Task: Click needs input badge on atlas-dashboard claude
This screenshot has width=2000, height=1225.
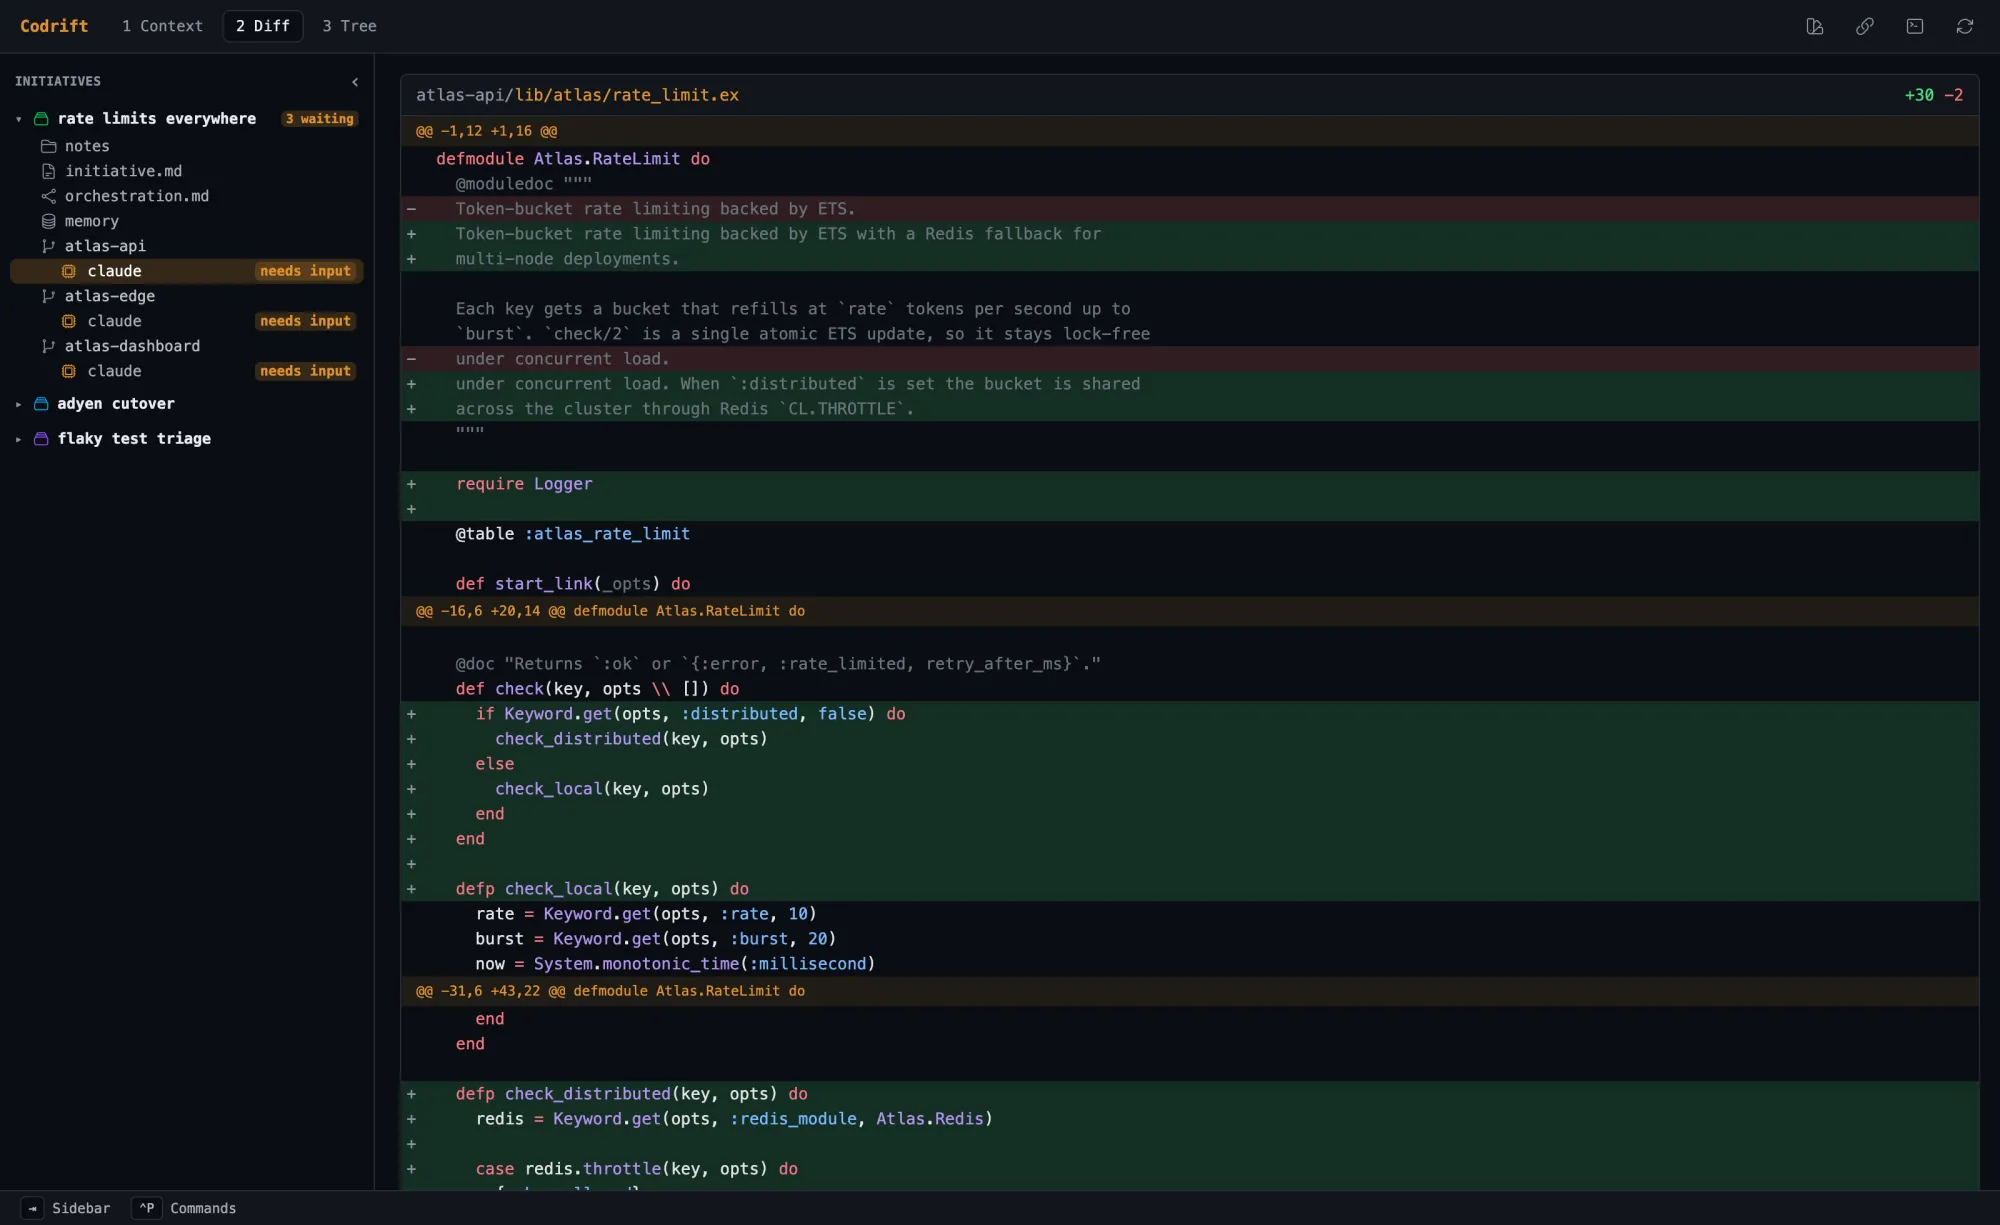Action: tap(305, 371)
